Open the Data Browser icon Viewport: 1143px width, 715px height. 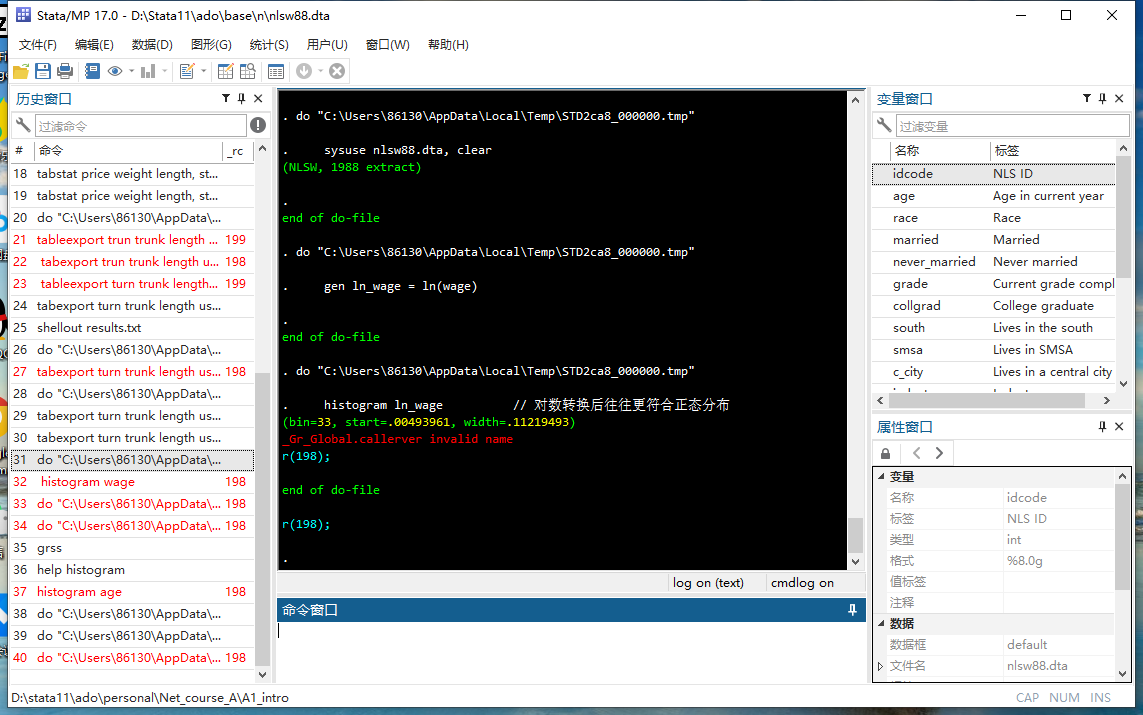tap(246, 71)
